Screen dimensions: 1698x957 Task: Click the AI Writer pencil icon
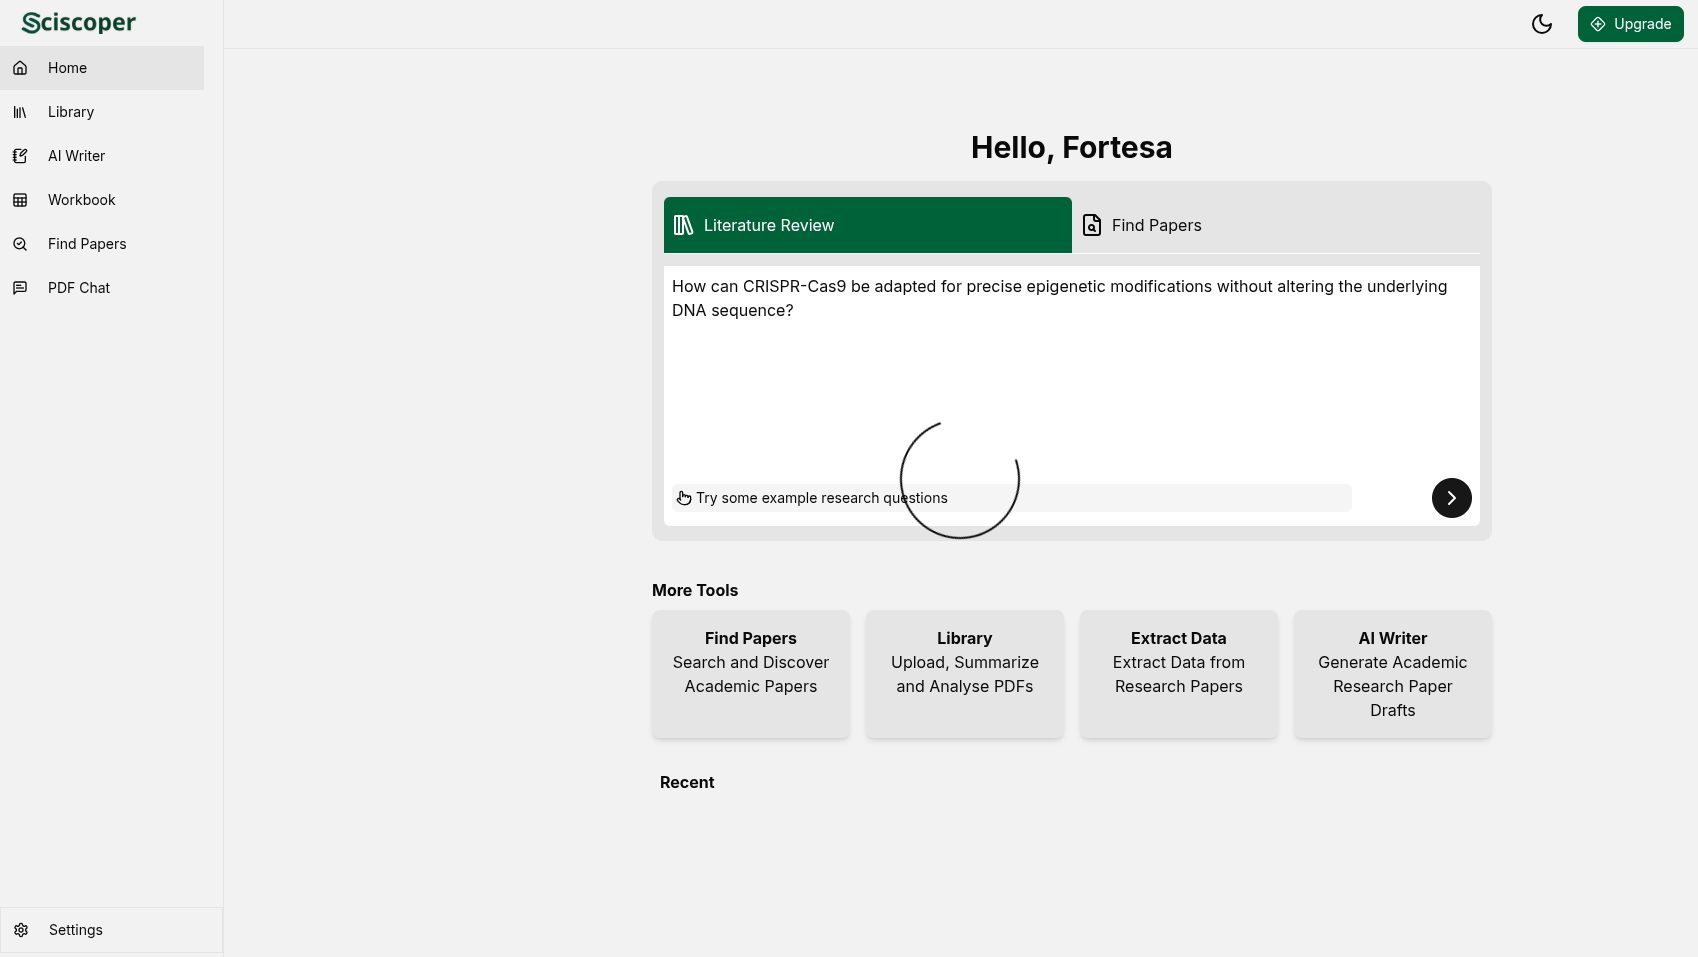pos(20,156)
